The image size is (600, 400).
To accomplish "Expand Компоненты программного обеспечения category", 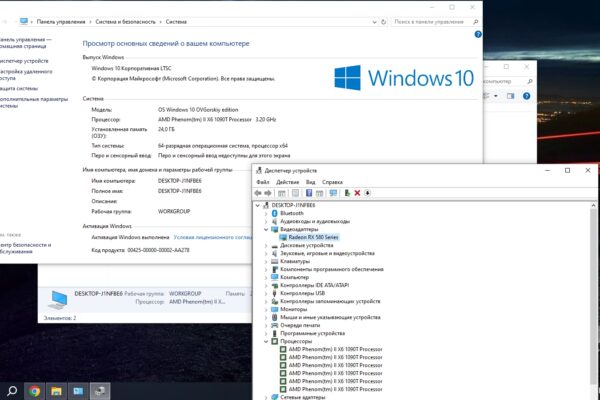I will (x=266, y=269).
